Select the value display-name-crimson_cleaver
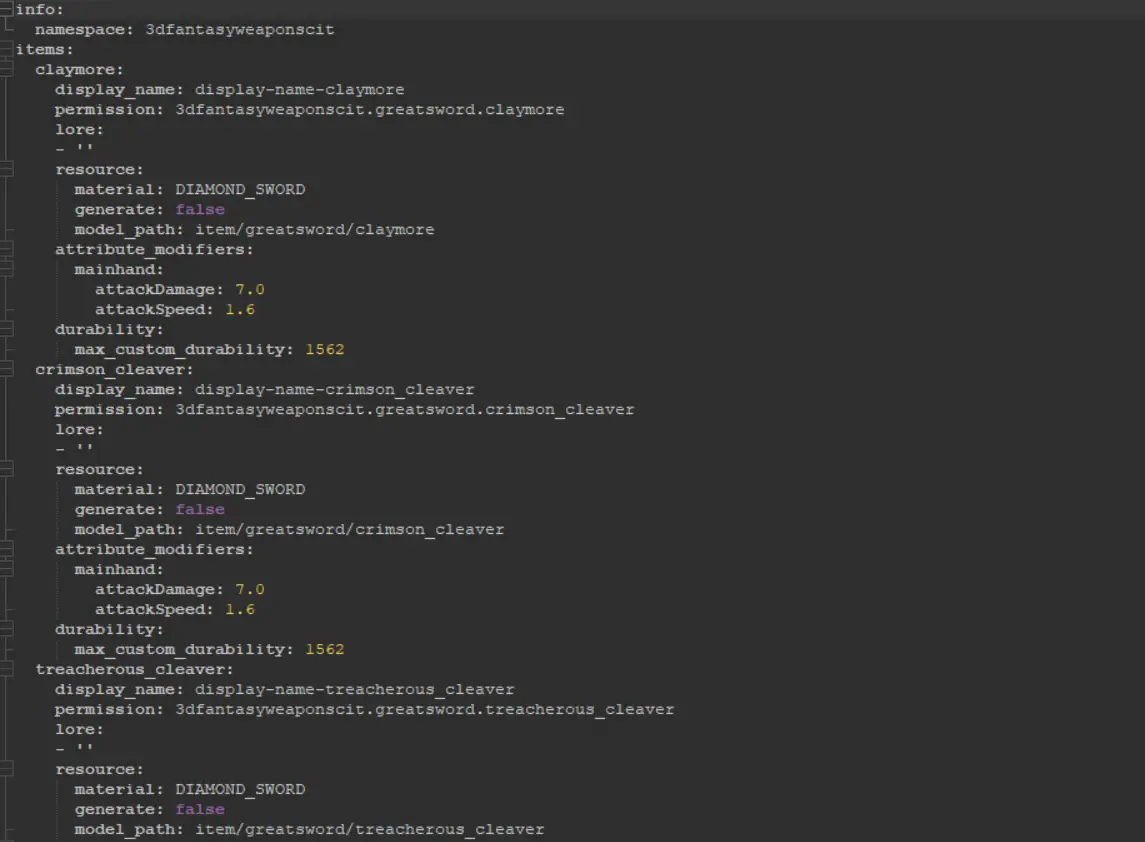Viewport: 1145px width, 842px height. coord(334,390)
